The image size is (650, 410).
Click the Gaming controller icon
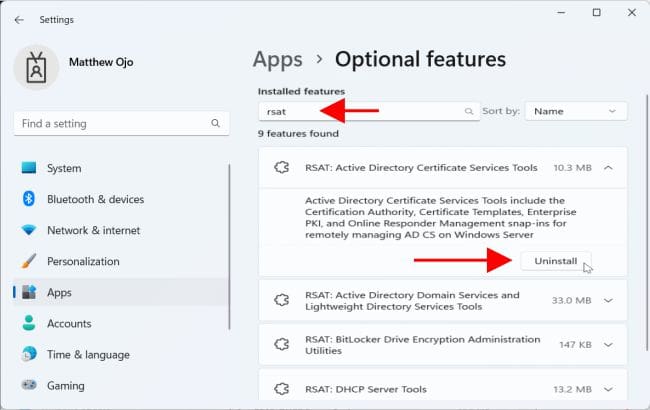(29, 385)
